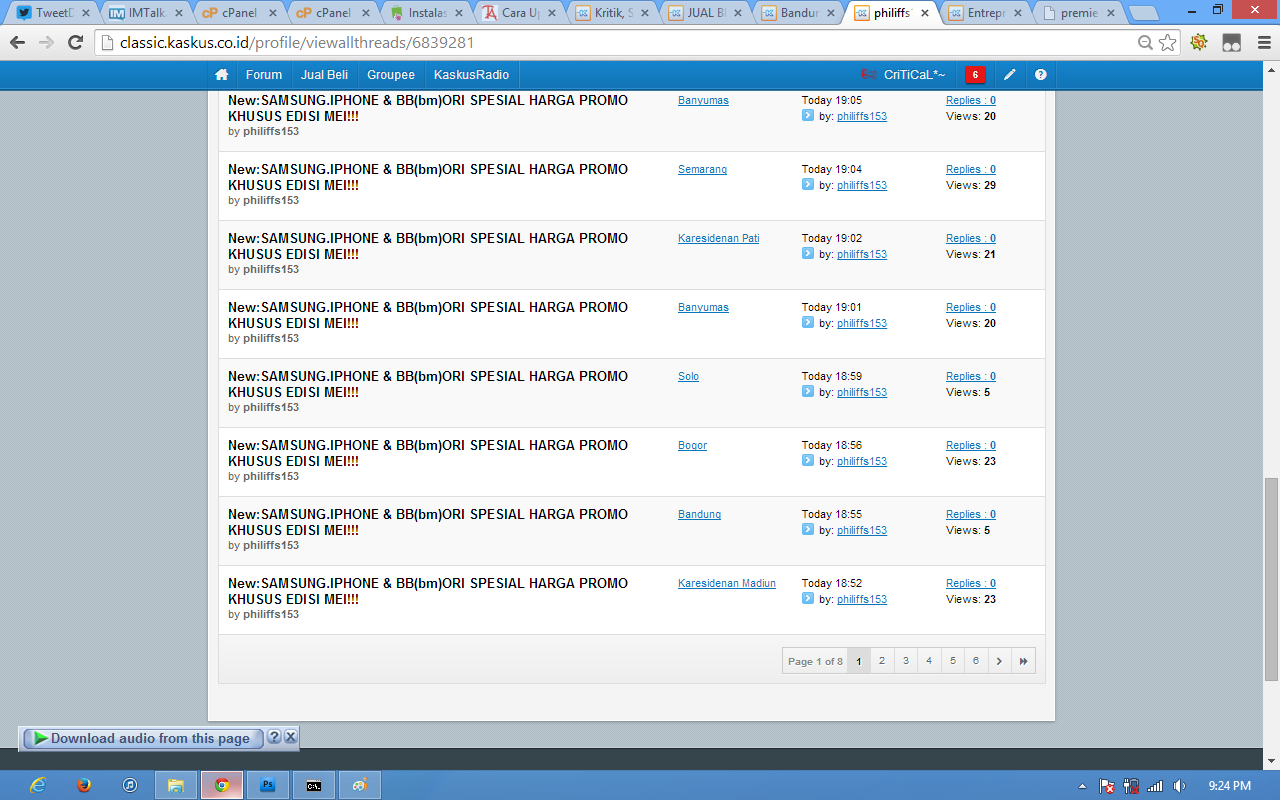Open Bandung subforum link
1280x800 pixels.
699,514
